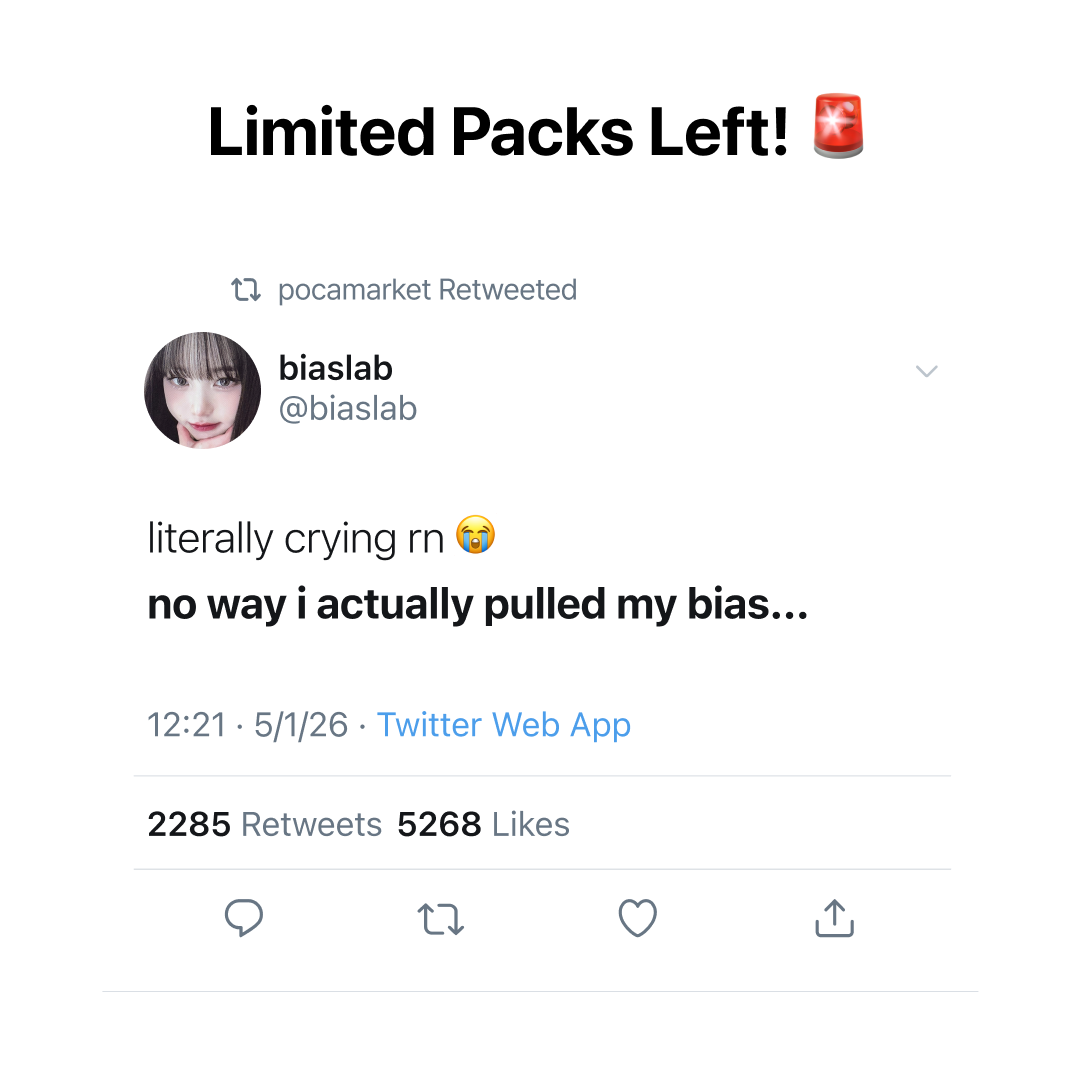
Task: View the 2285 Retweets list
Action: tap(264, 824)
